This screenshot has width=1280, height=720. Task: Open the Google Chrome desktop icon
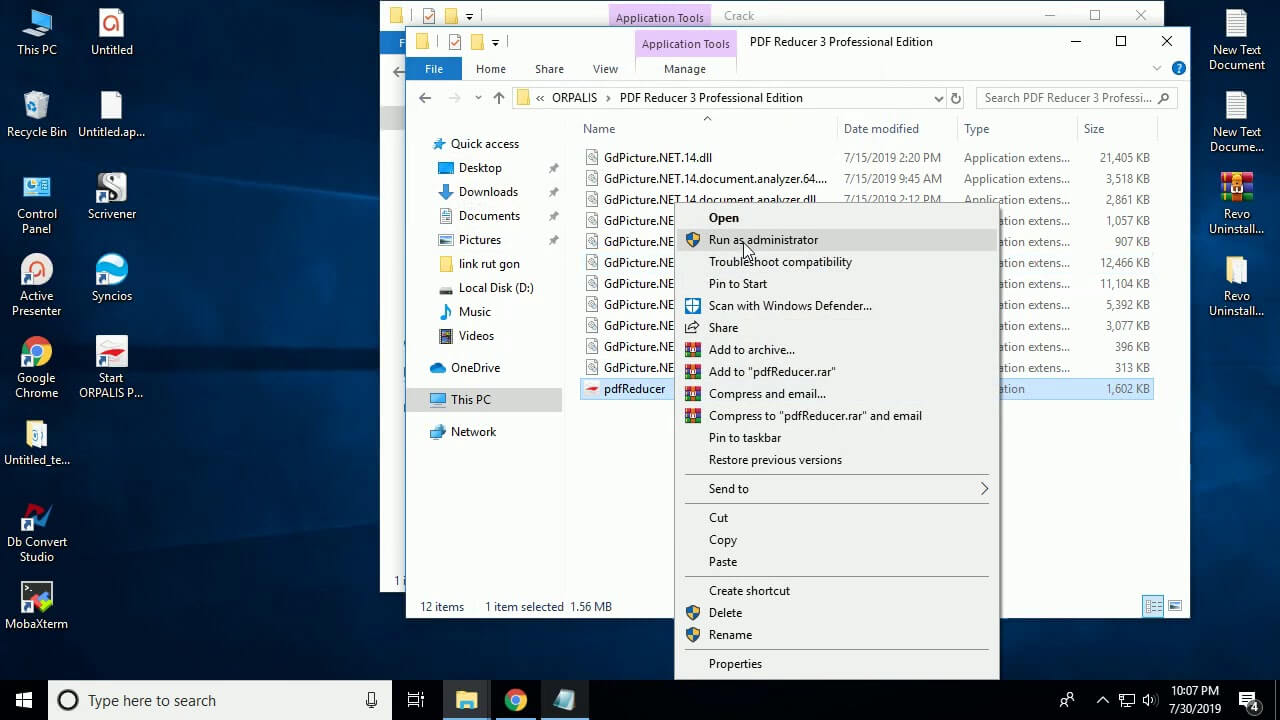(37, 367)
